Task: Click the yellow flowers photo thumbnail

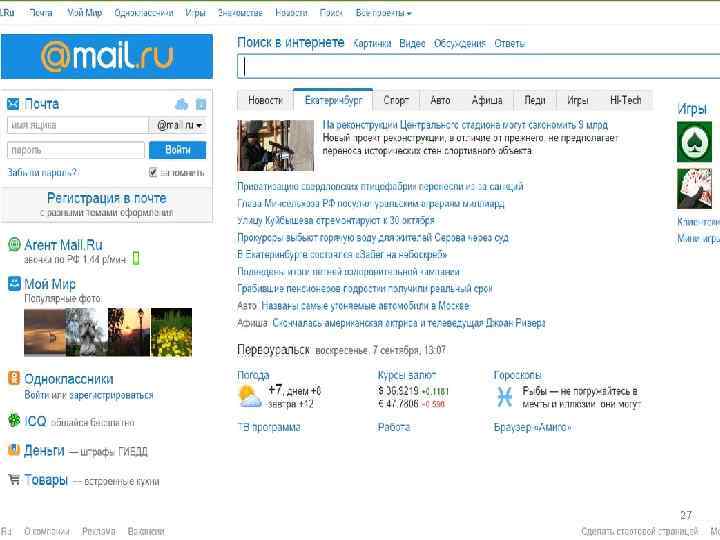Action: coord(172,332)
